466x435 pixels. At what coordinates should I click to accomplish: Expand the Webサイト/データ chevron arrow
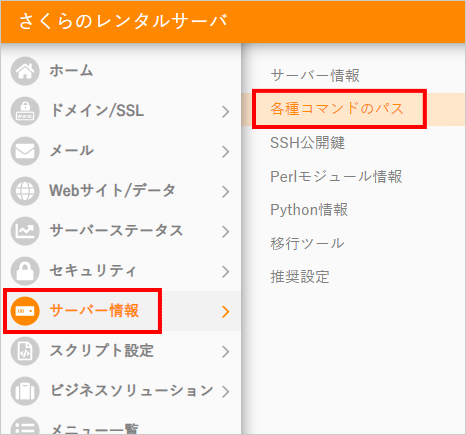pos(226,192)
